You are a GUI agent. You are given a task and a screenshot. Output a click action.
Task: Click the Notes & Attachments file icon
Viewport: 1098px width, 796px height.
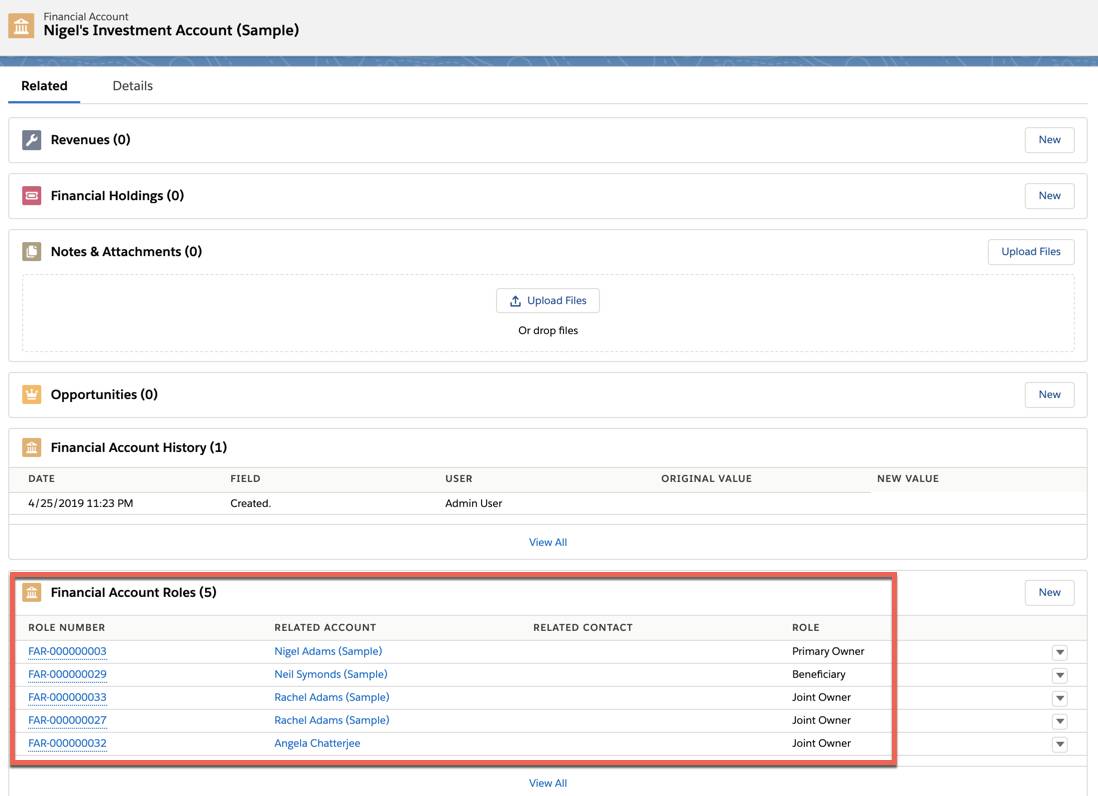coord(32,252)
